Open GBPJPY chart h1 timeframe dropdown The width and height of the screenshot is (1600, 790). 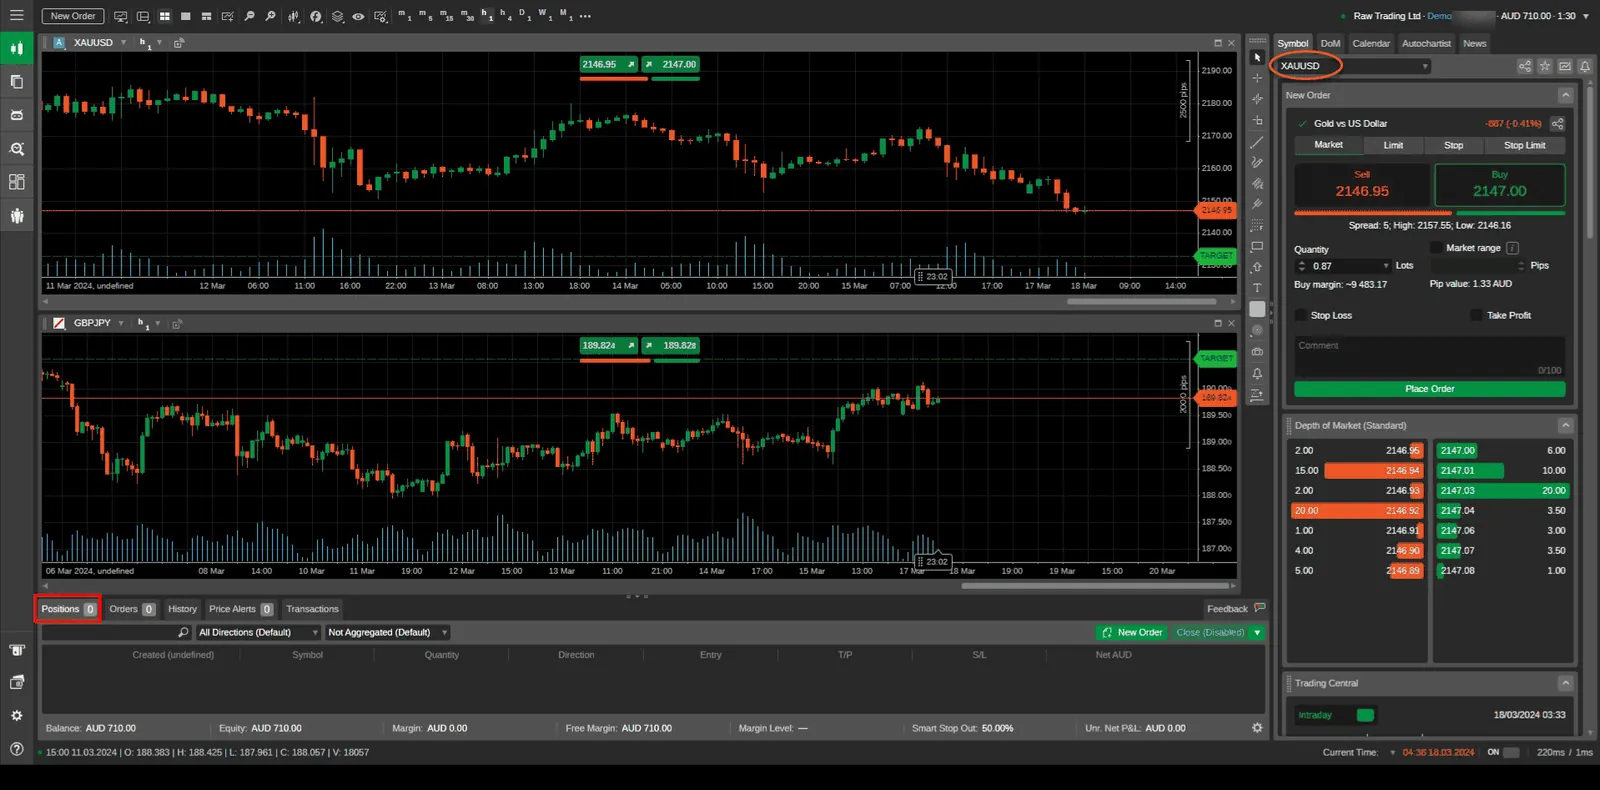pos(157,323)
